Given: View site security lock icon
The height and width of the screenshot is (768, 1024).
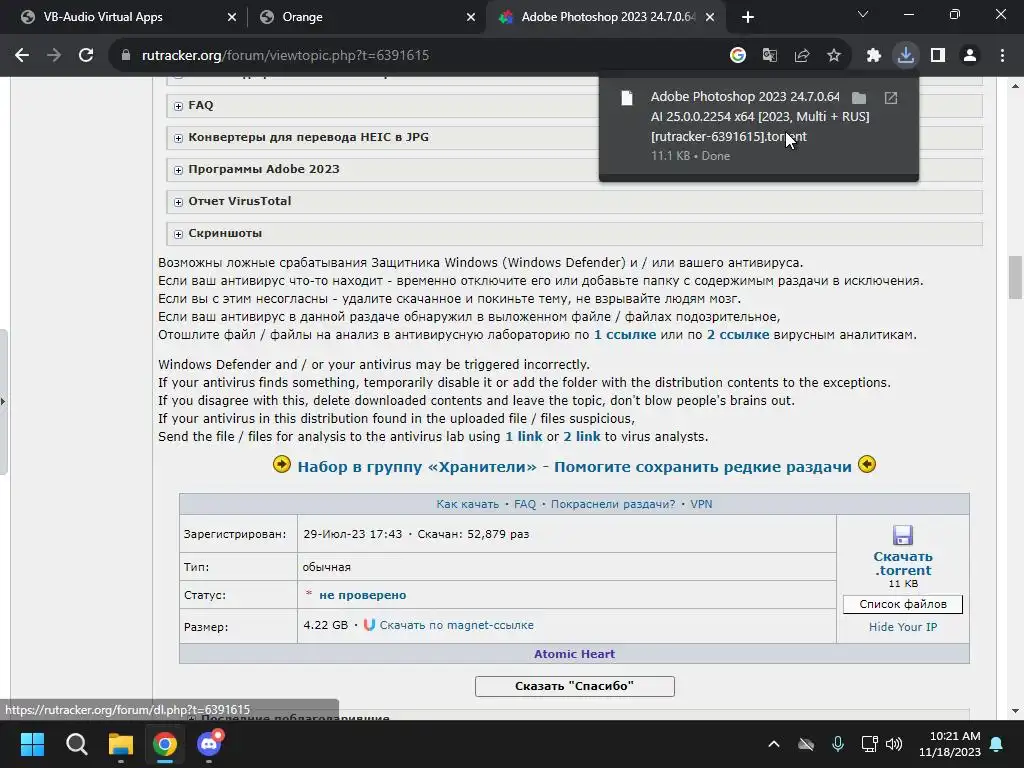Looking at the screenshot, I should (125, 56).
